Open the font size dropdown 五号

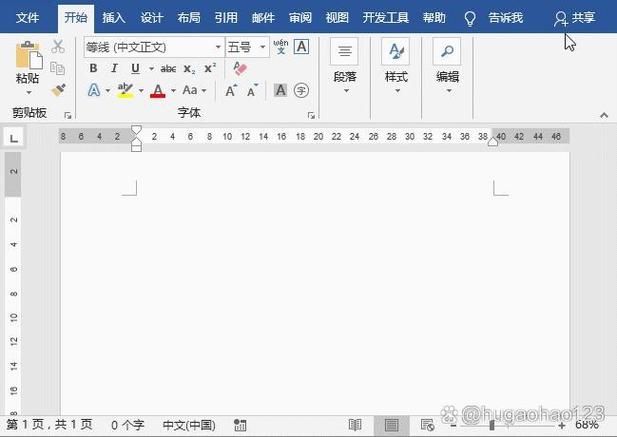click(262, 48)
